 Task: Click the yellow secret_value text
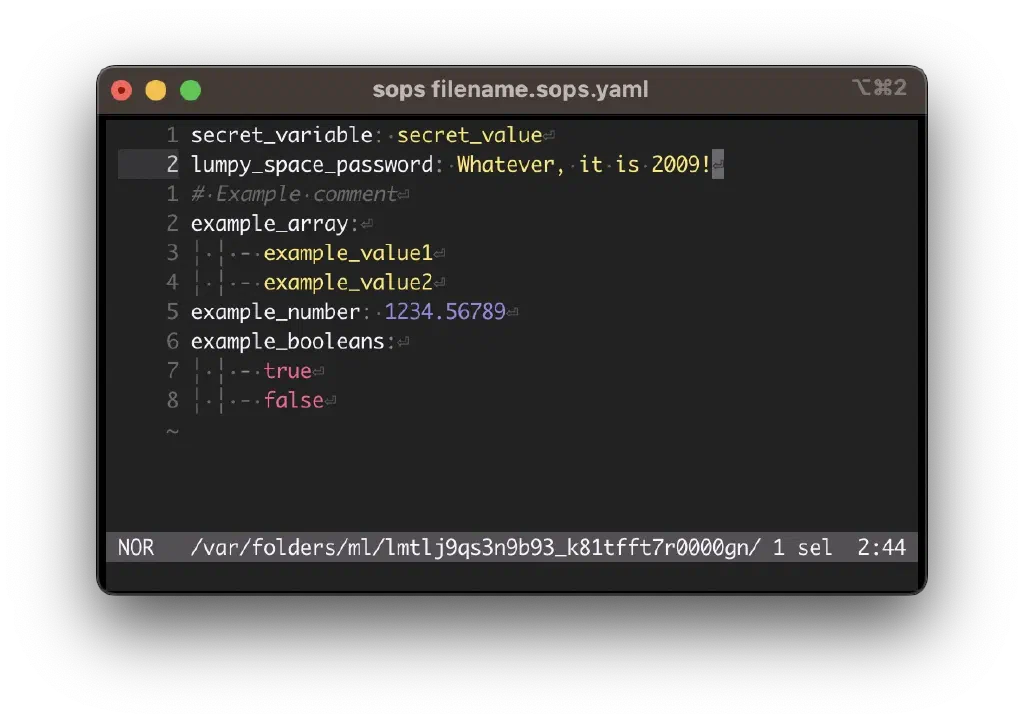pos(469,135)
